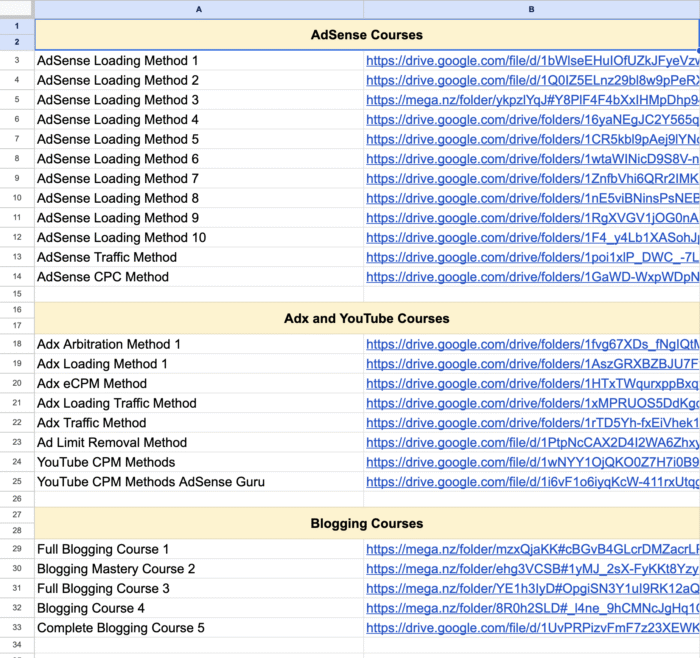Screen dimensions: 700x658
Task: Open the Adx Loading Traffic Method link
Action: (533, 403)
